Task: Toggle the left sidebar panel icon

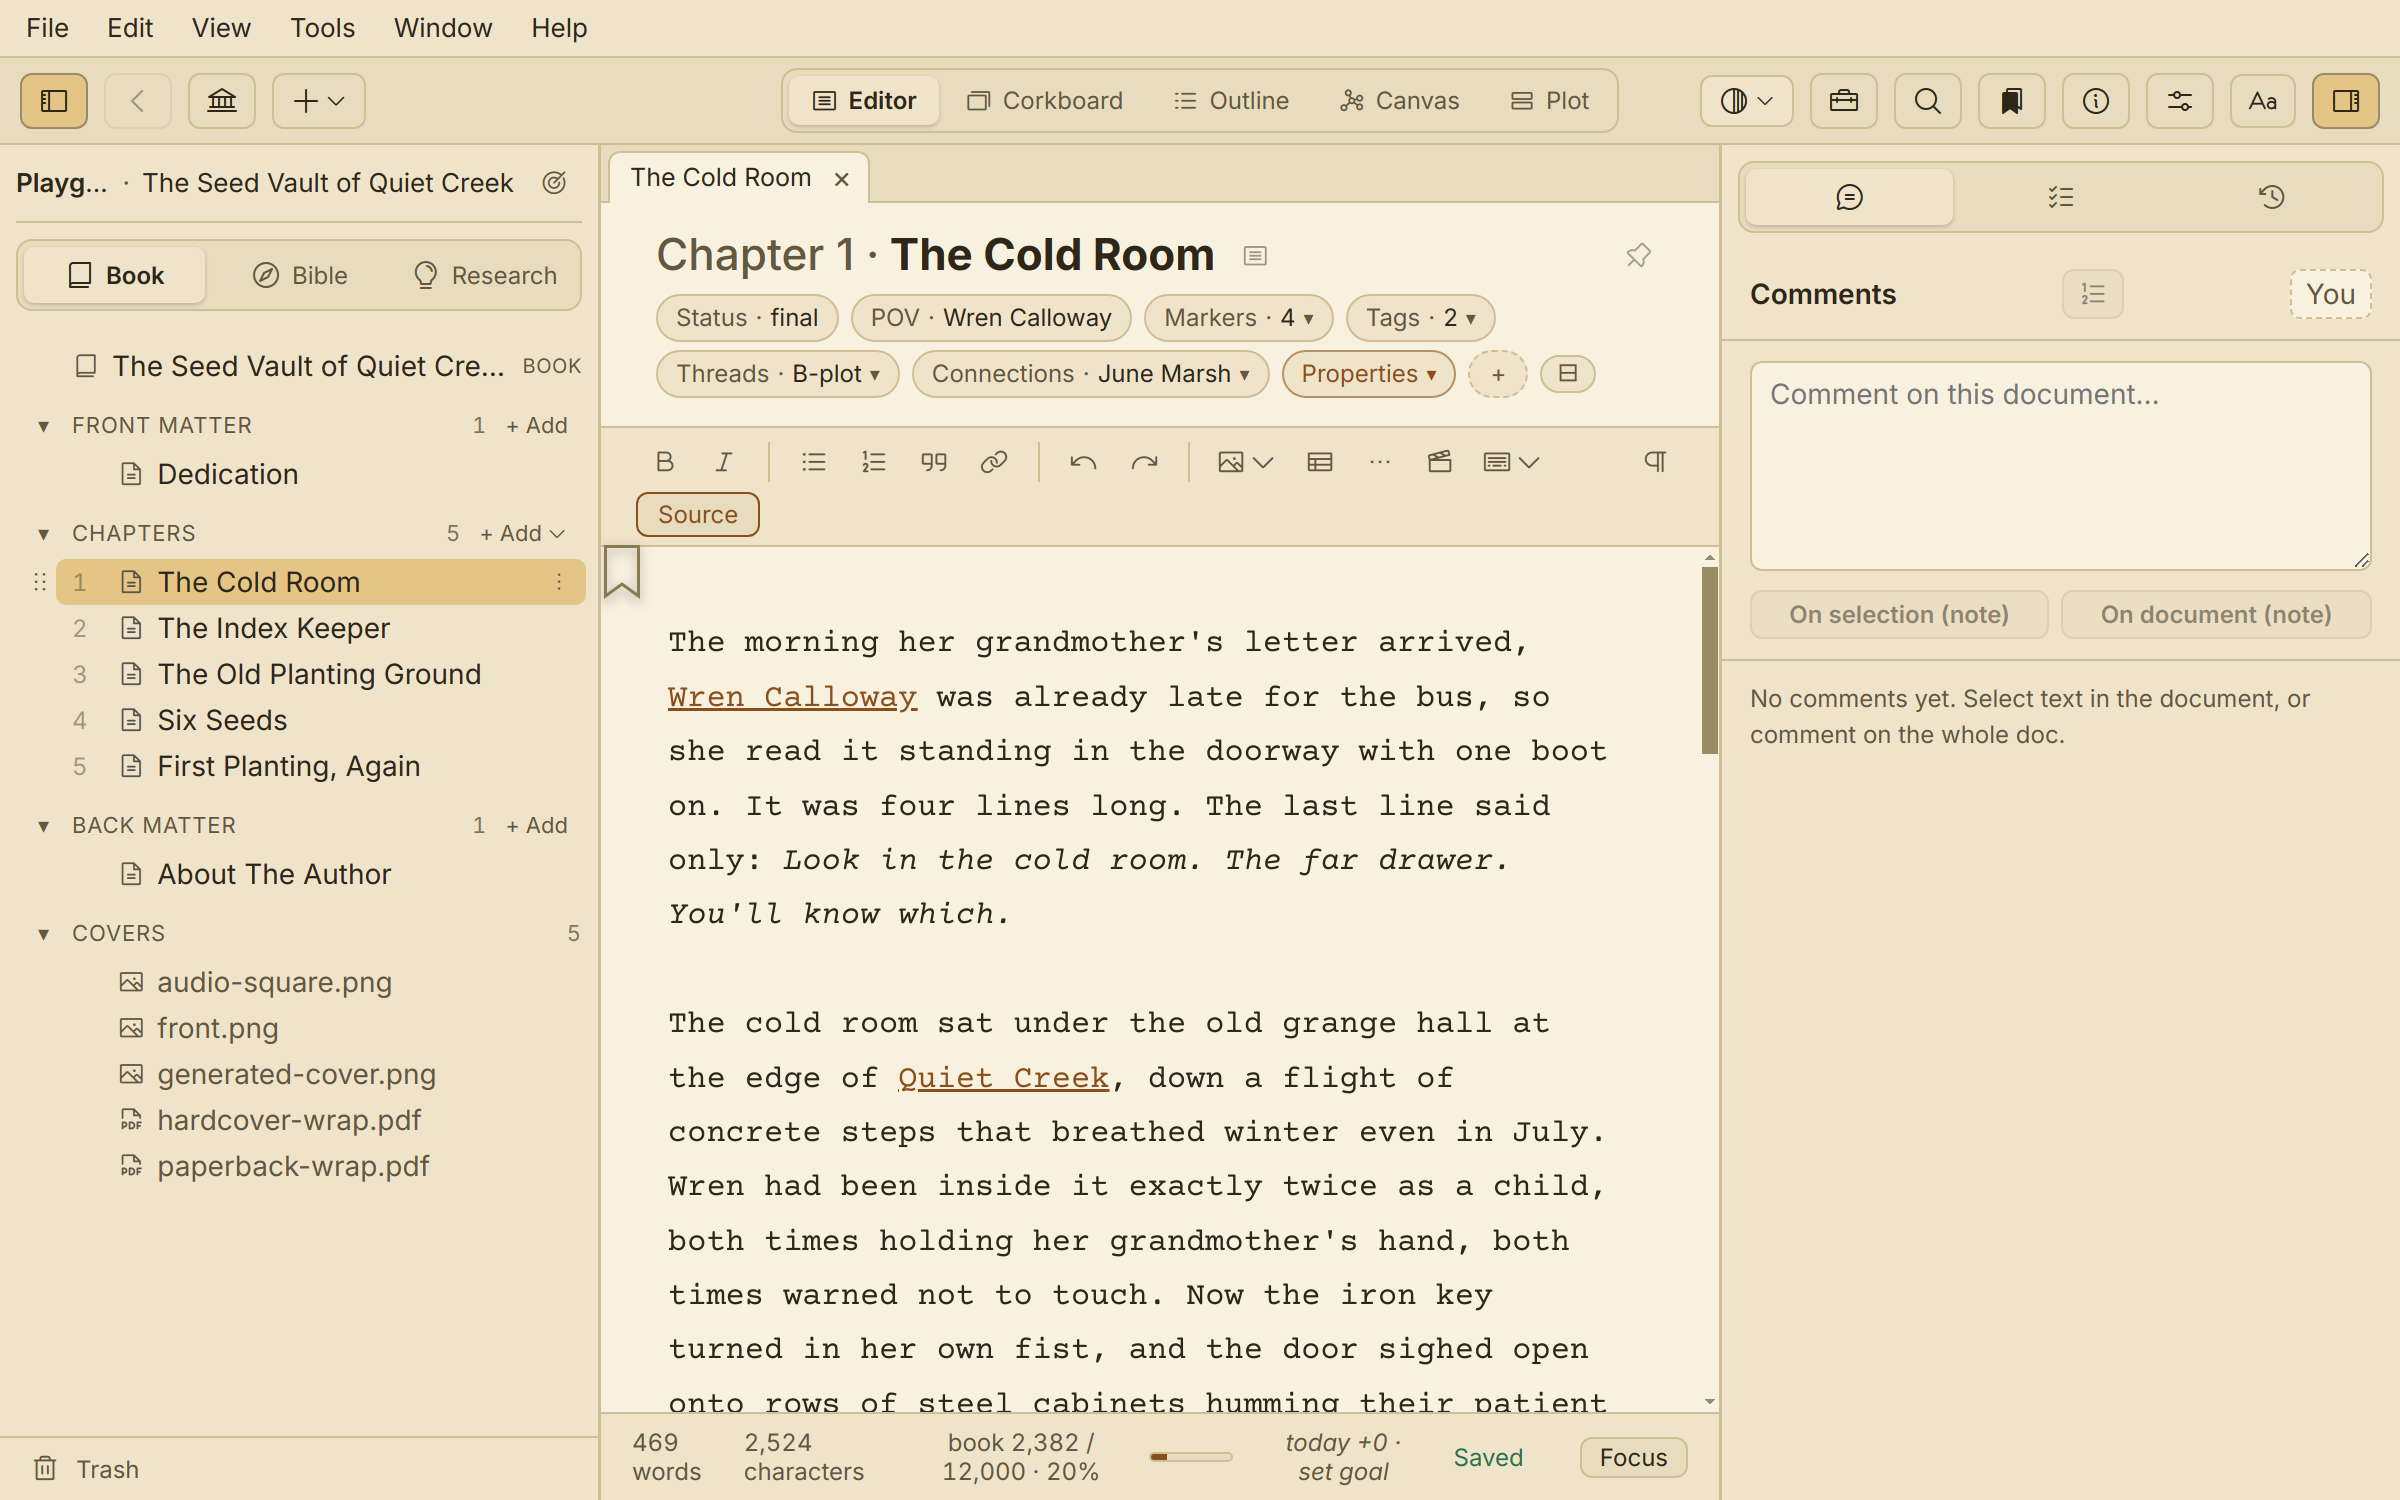Action: [54, 101]
